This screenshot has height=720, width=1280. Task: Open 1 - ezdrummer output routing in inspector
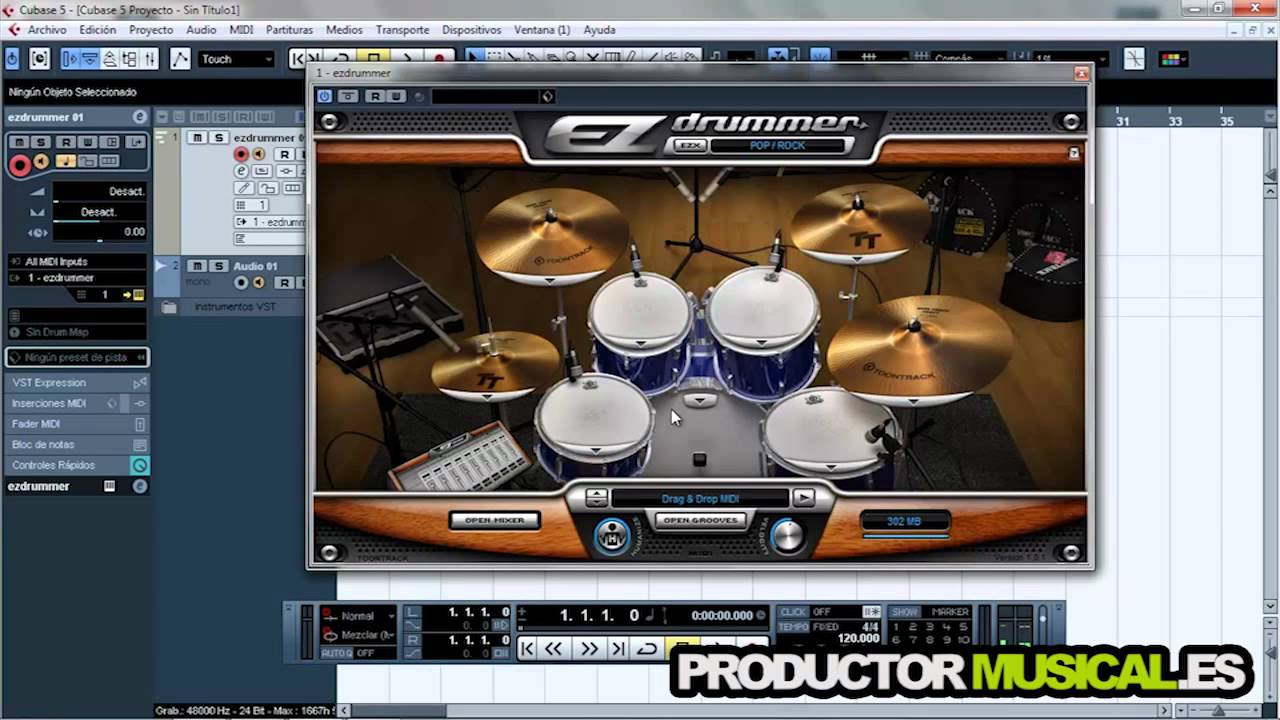pyautogui.click(x=77, y=278)
